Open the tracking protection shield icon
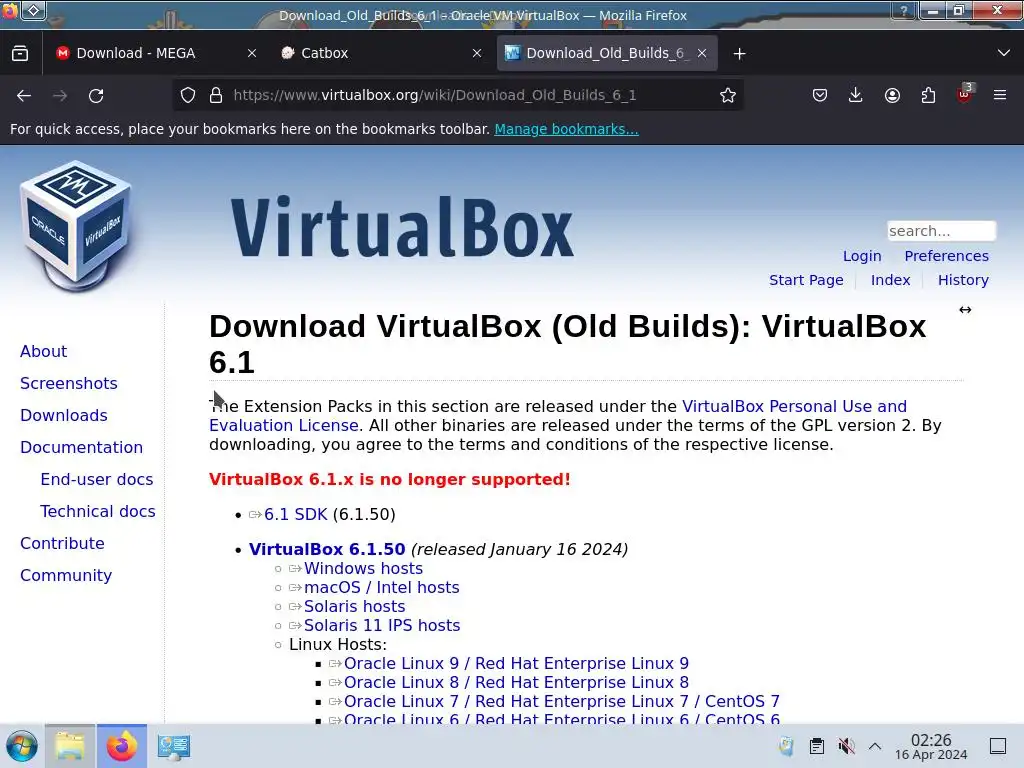This screenshot has height=768, width=1024. [x=188, y=95]
